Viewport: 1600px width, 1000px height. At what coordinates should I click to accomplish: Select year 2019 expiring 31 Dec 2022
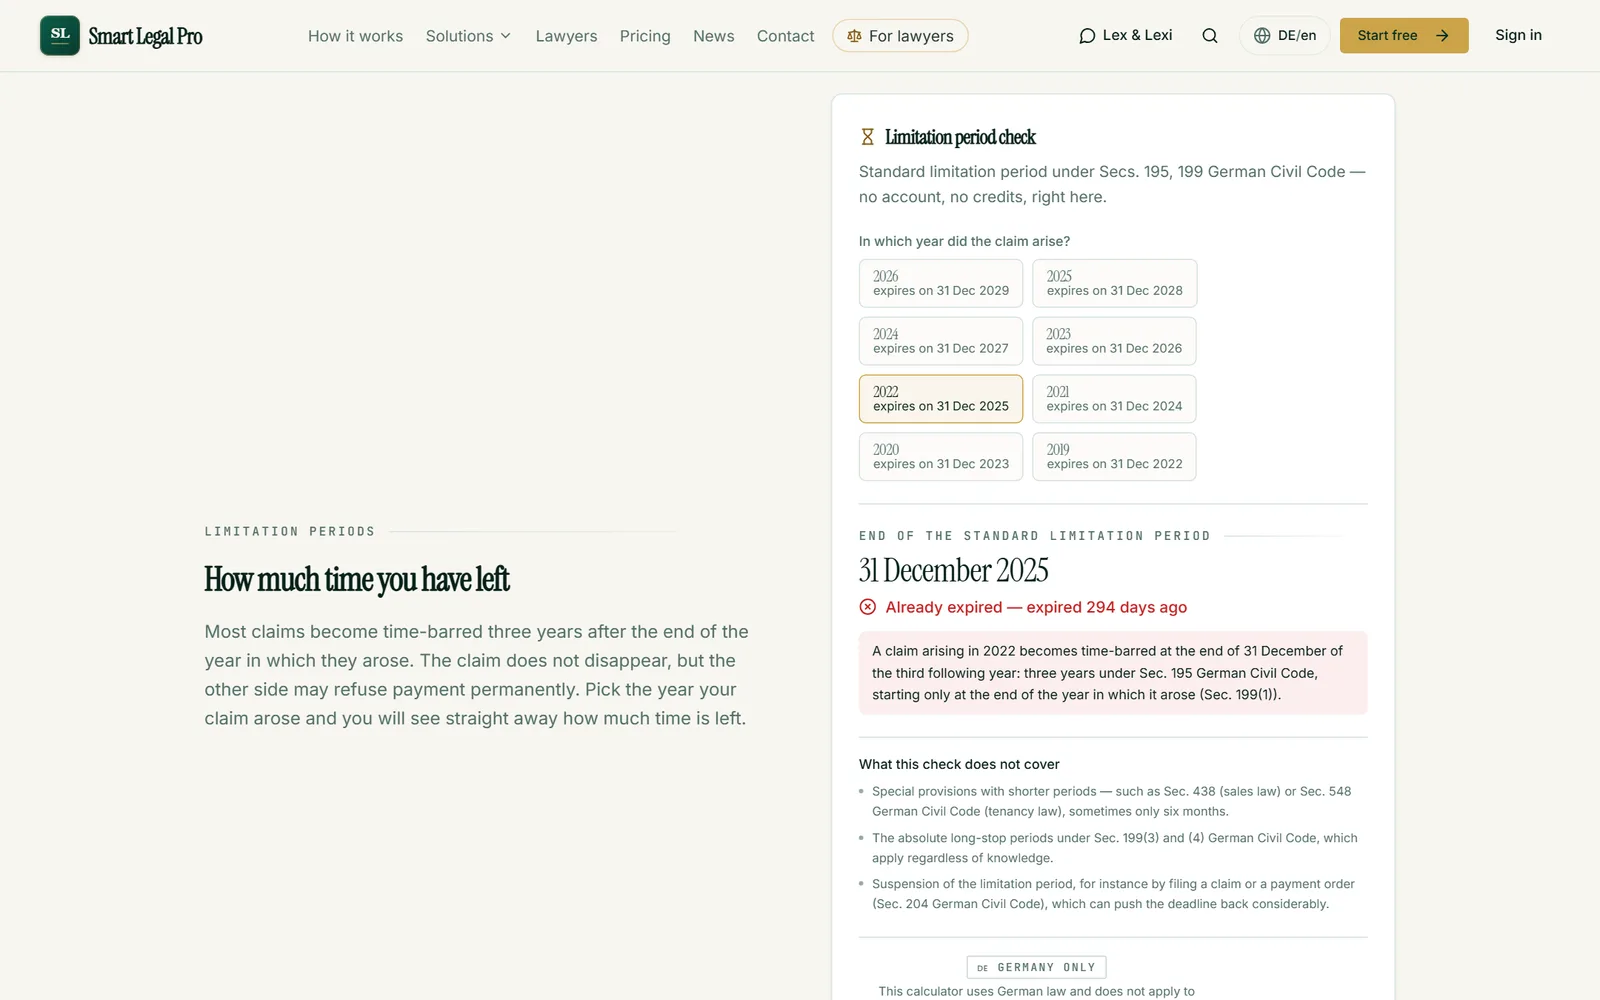(1114, 457)
